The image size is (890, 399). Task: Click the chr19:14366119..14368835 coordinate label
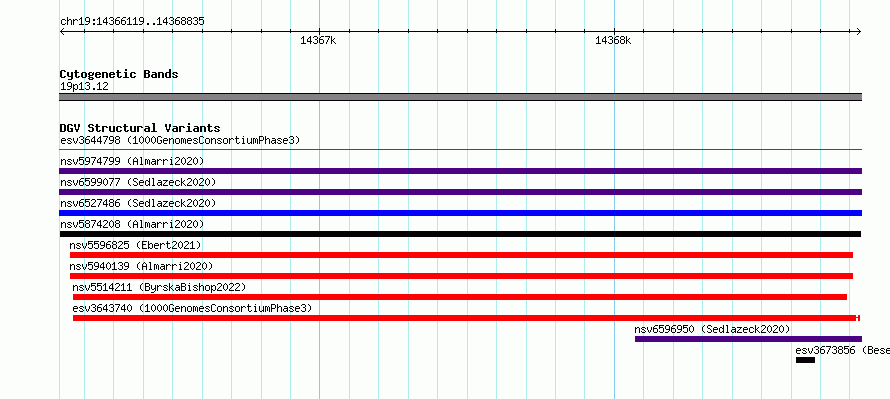(132, 22)
